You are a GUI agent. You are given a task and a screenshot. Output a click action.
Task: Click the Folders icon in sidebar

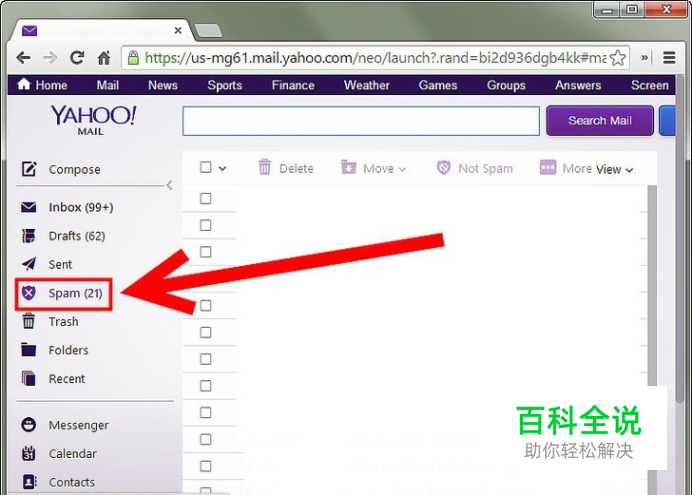coord(29,349)
